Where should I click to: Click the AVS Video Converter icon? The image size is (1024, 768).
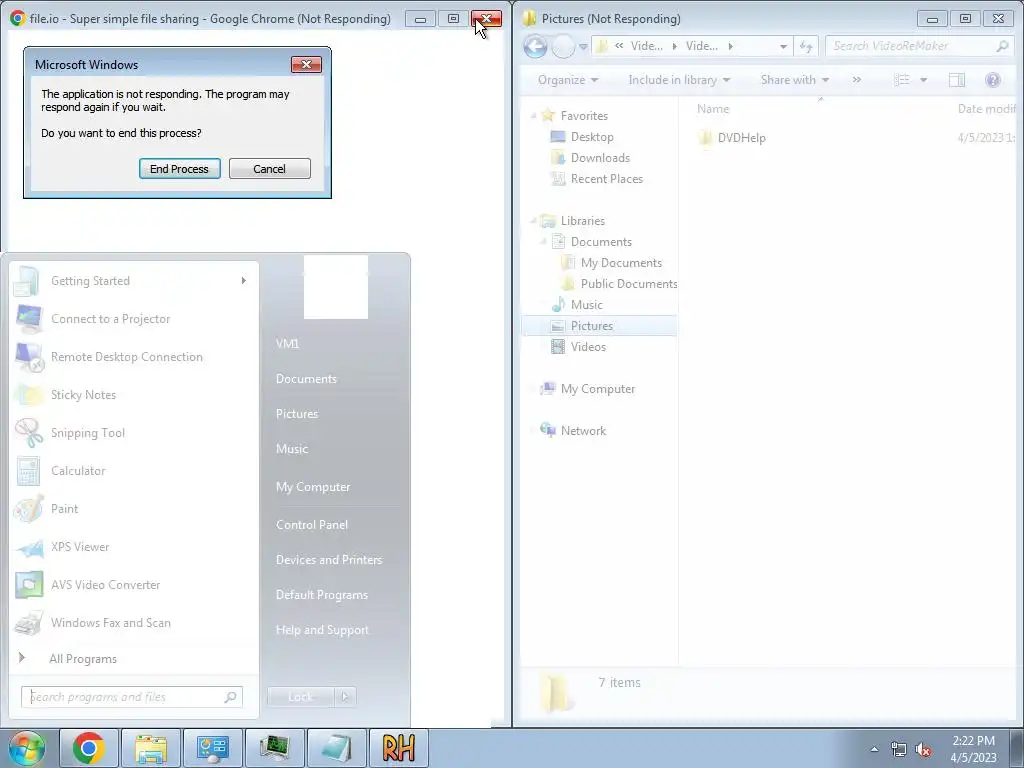(x=29, y=585)
